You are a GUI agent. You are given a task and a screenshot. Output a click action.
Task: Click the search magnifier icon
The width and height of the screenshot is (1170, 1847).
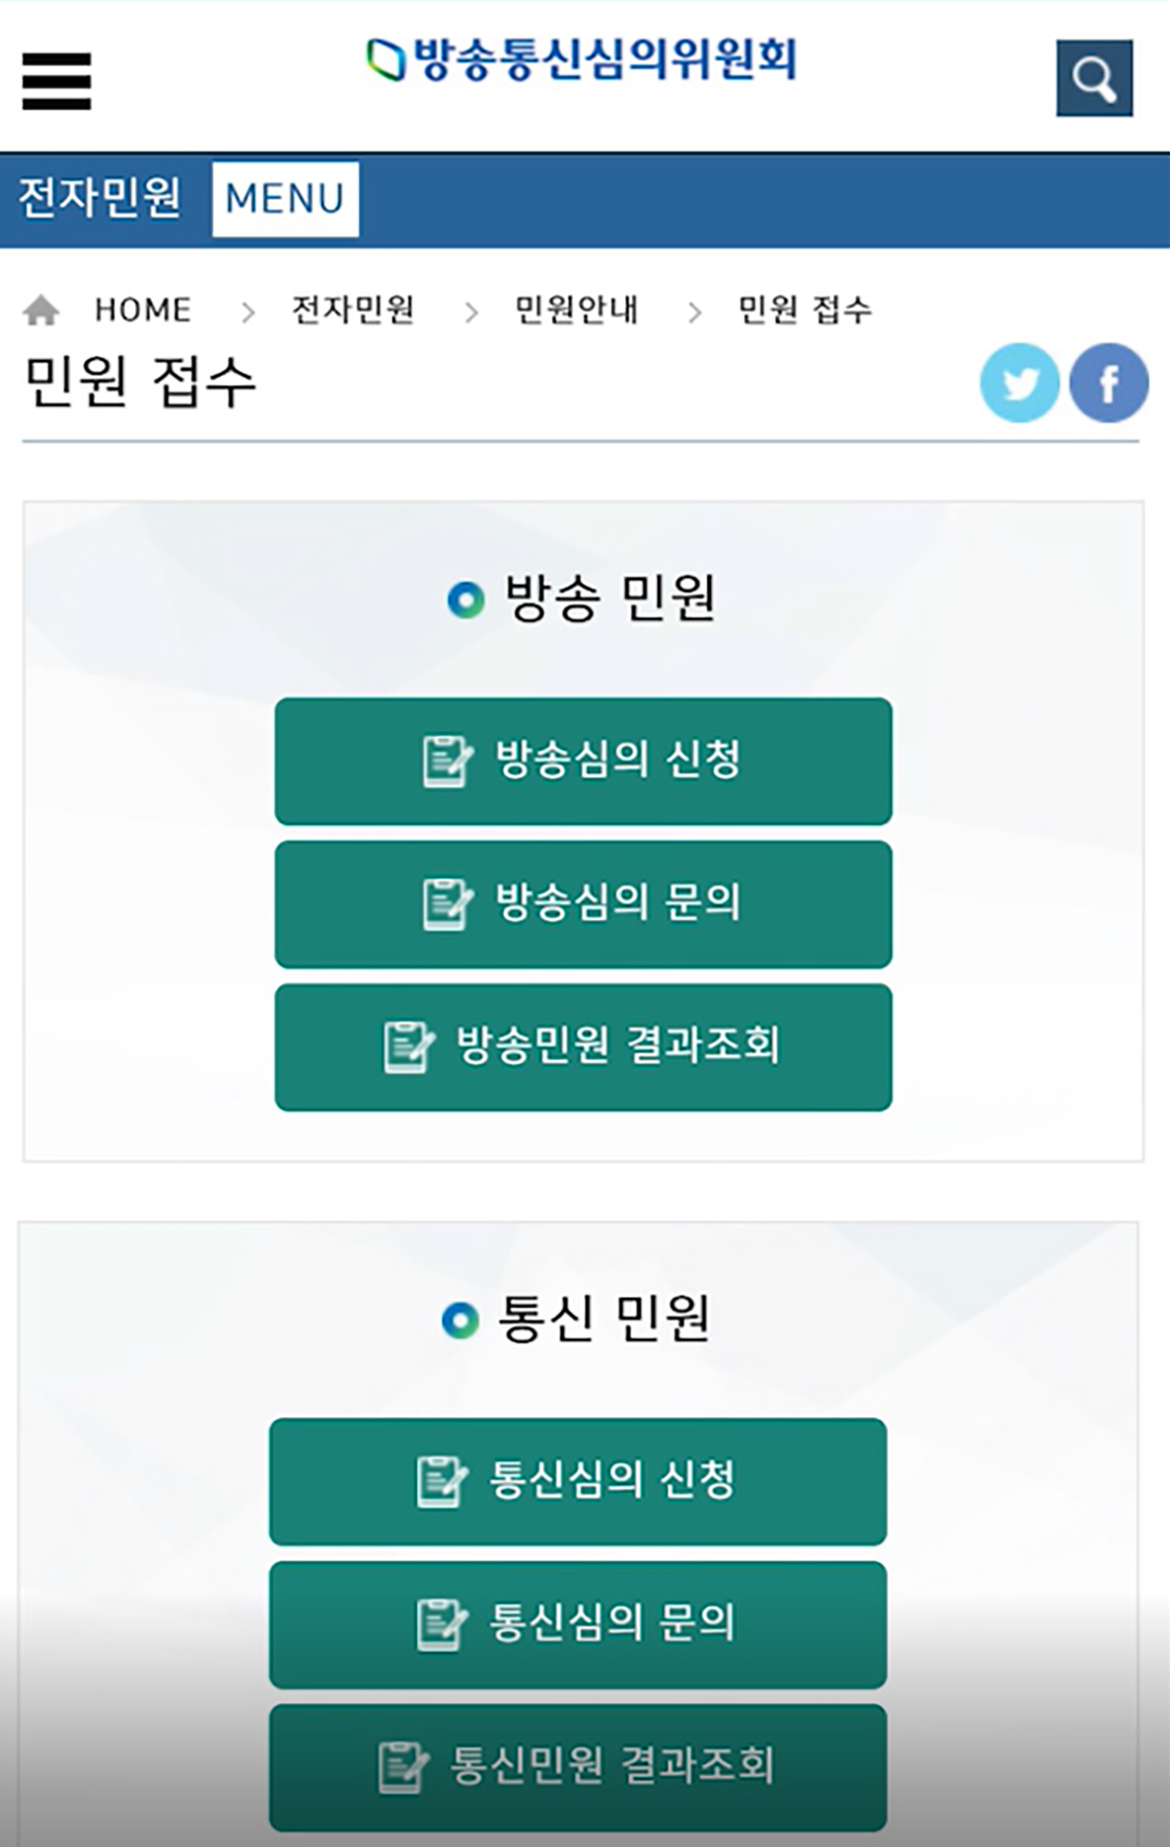point(1094,78)
